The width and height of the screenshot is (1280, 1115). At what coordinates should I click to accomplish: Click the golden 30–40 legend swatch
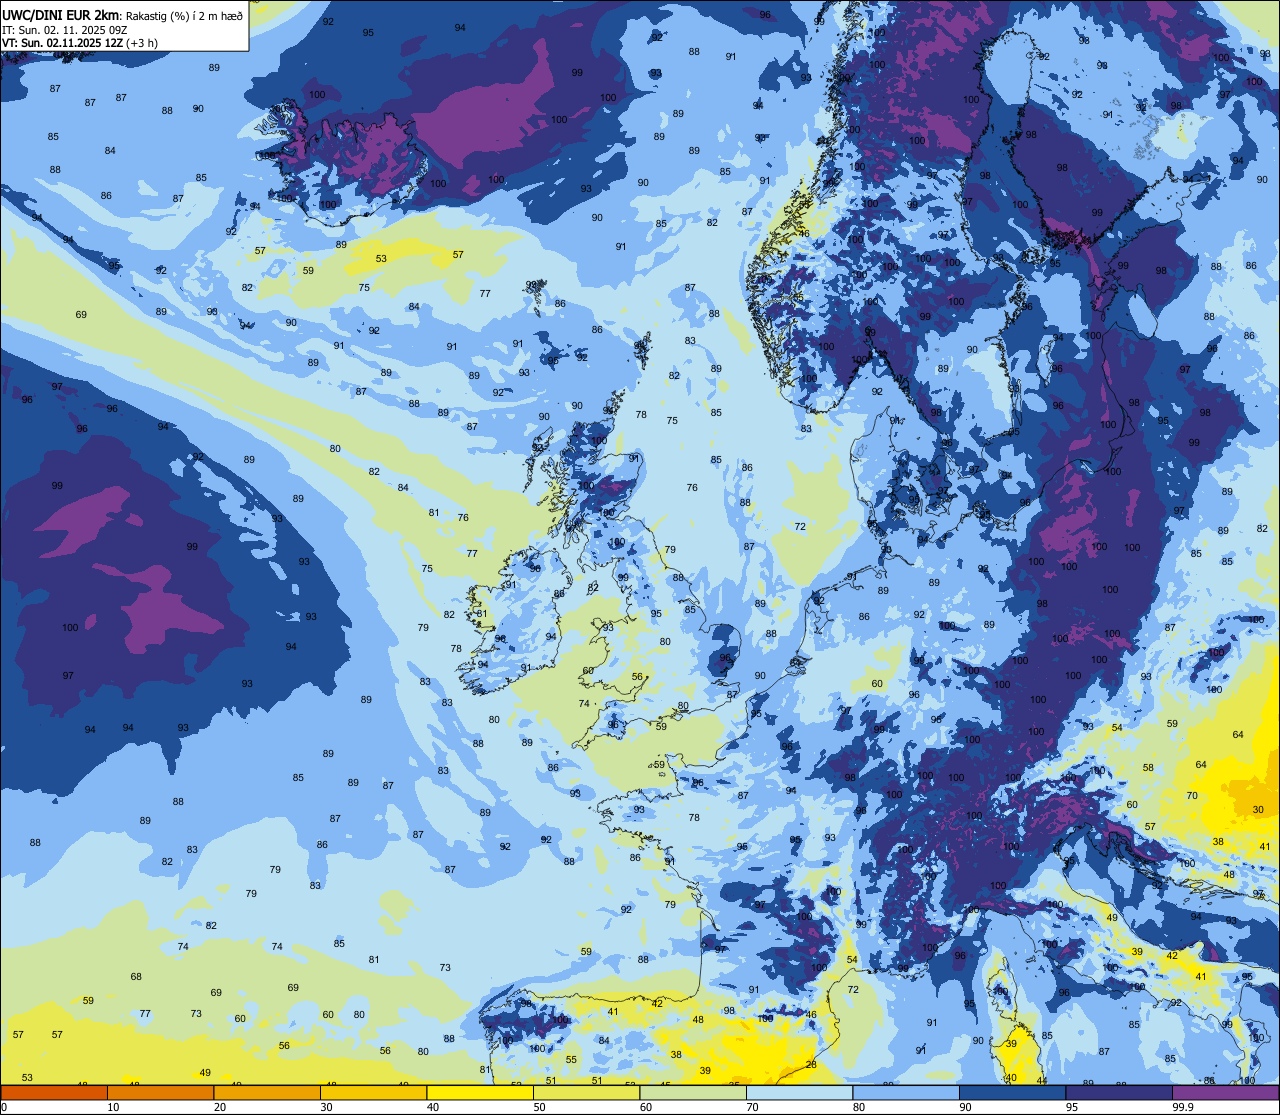373,1092
